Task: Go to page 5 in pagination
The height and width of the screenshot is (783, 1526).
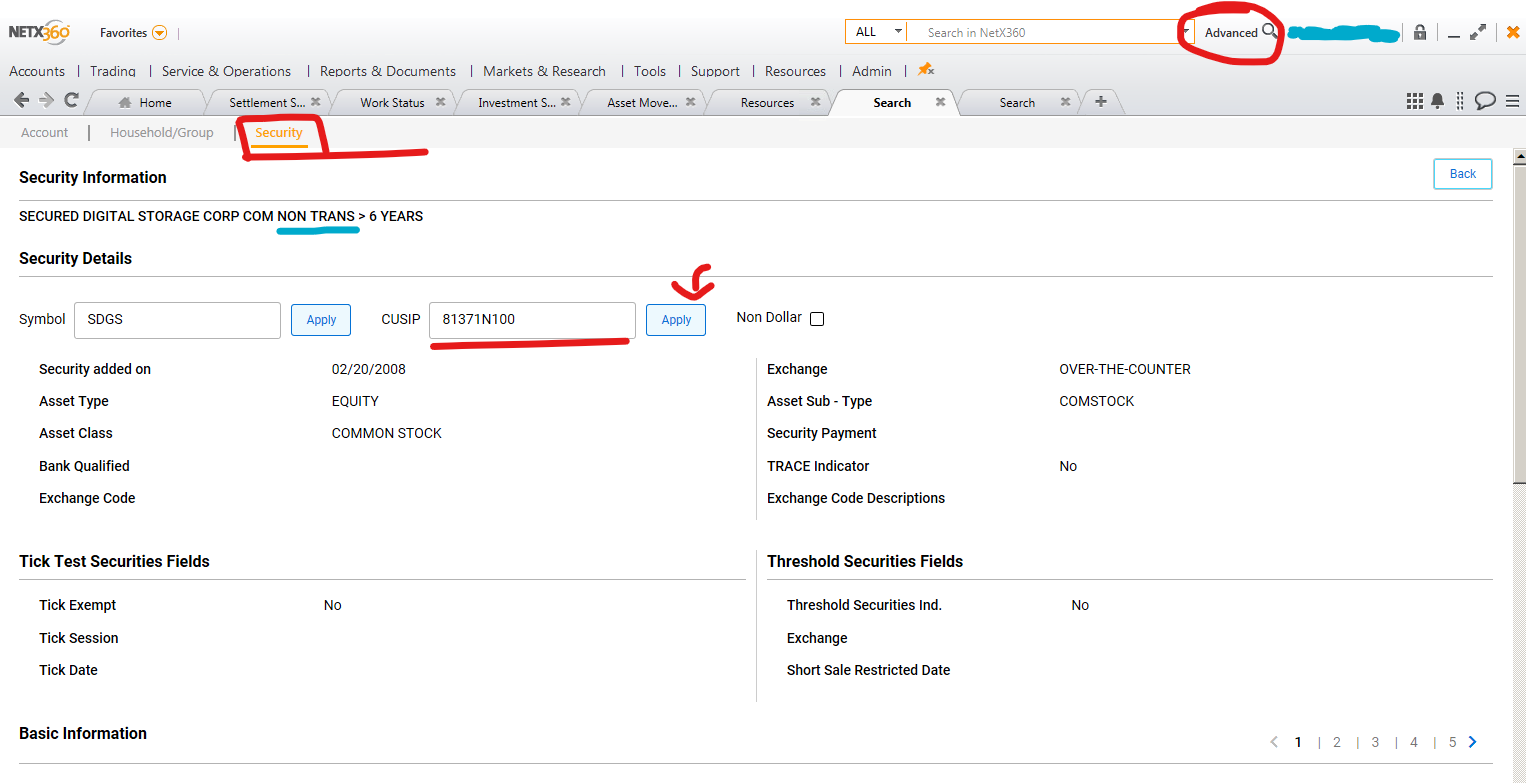Action: [1453, 742]
